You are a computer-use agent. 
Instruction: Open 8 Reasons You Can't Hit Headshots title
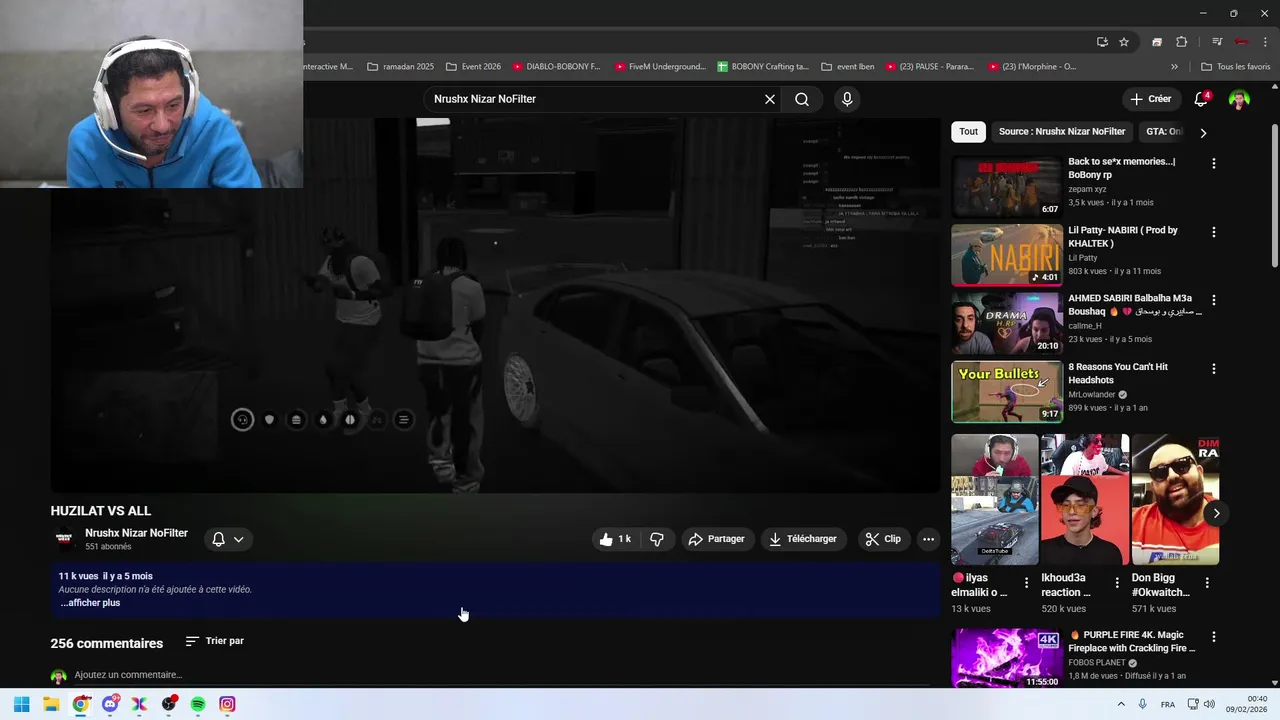coord(1118,373)
